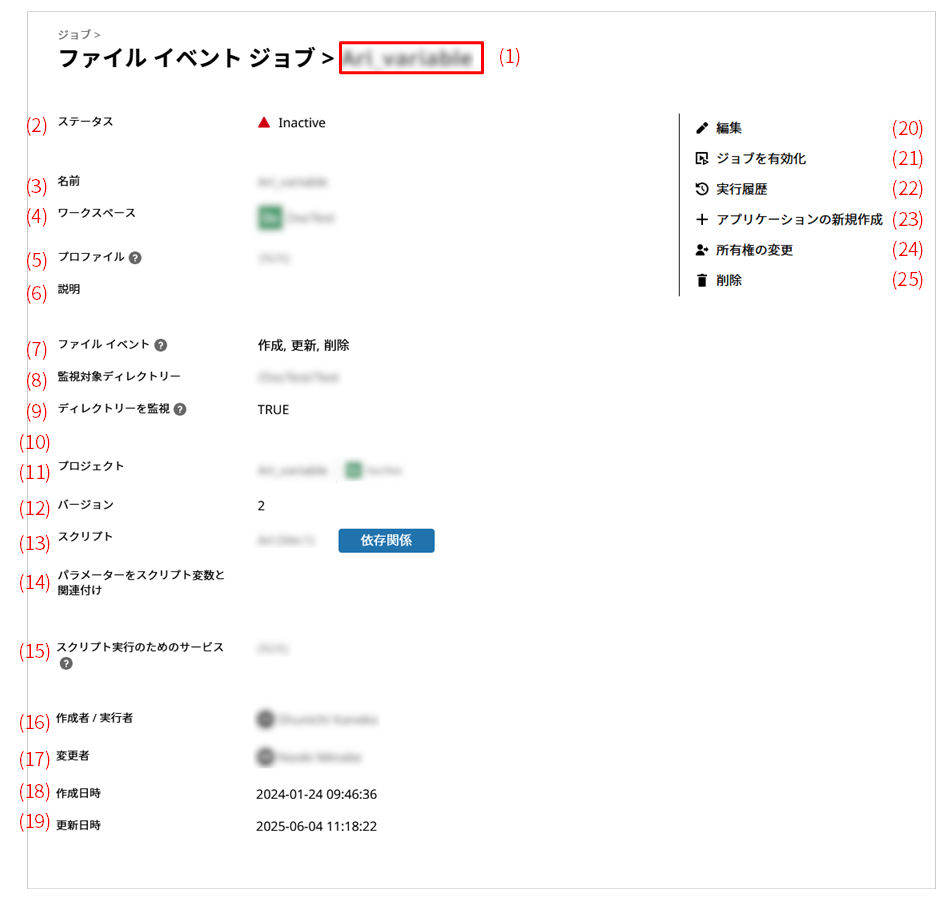
Task: Click the pencil icon beside 編集
Action: click(x=702, y=128)
